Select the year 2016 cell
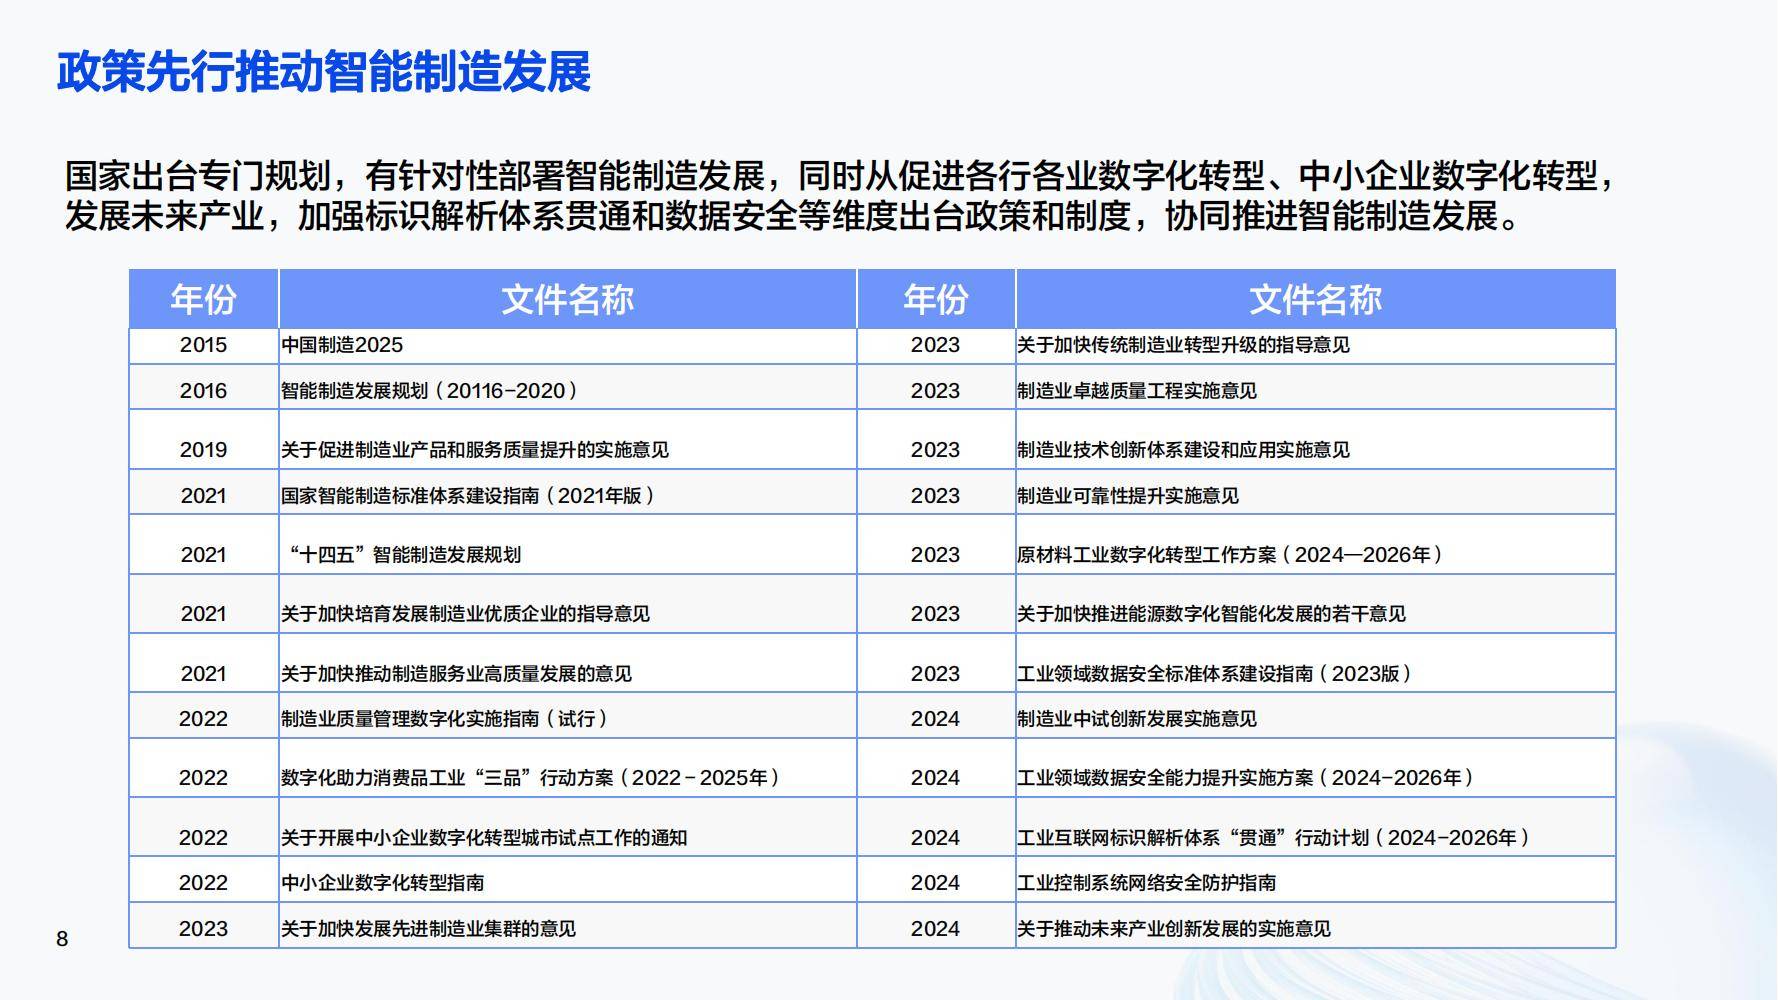Screen dimensions: 1778x1000 [x=203, y=387]
